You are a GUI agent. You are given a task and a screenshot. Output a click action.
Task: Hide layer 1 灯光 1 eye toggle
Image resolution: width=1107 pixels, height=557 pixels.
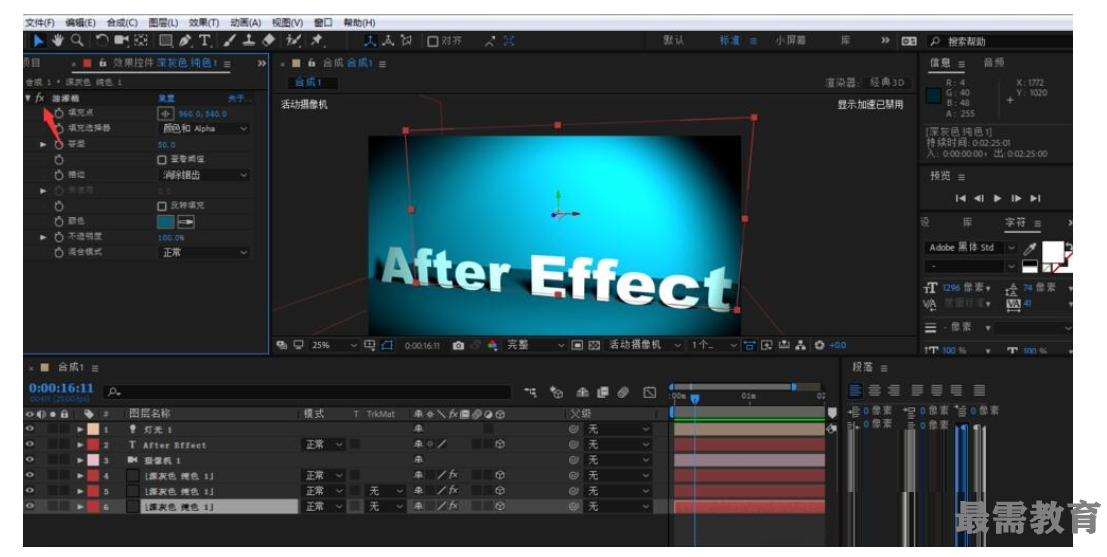pos(30,429)
